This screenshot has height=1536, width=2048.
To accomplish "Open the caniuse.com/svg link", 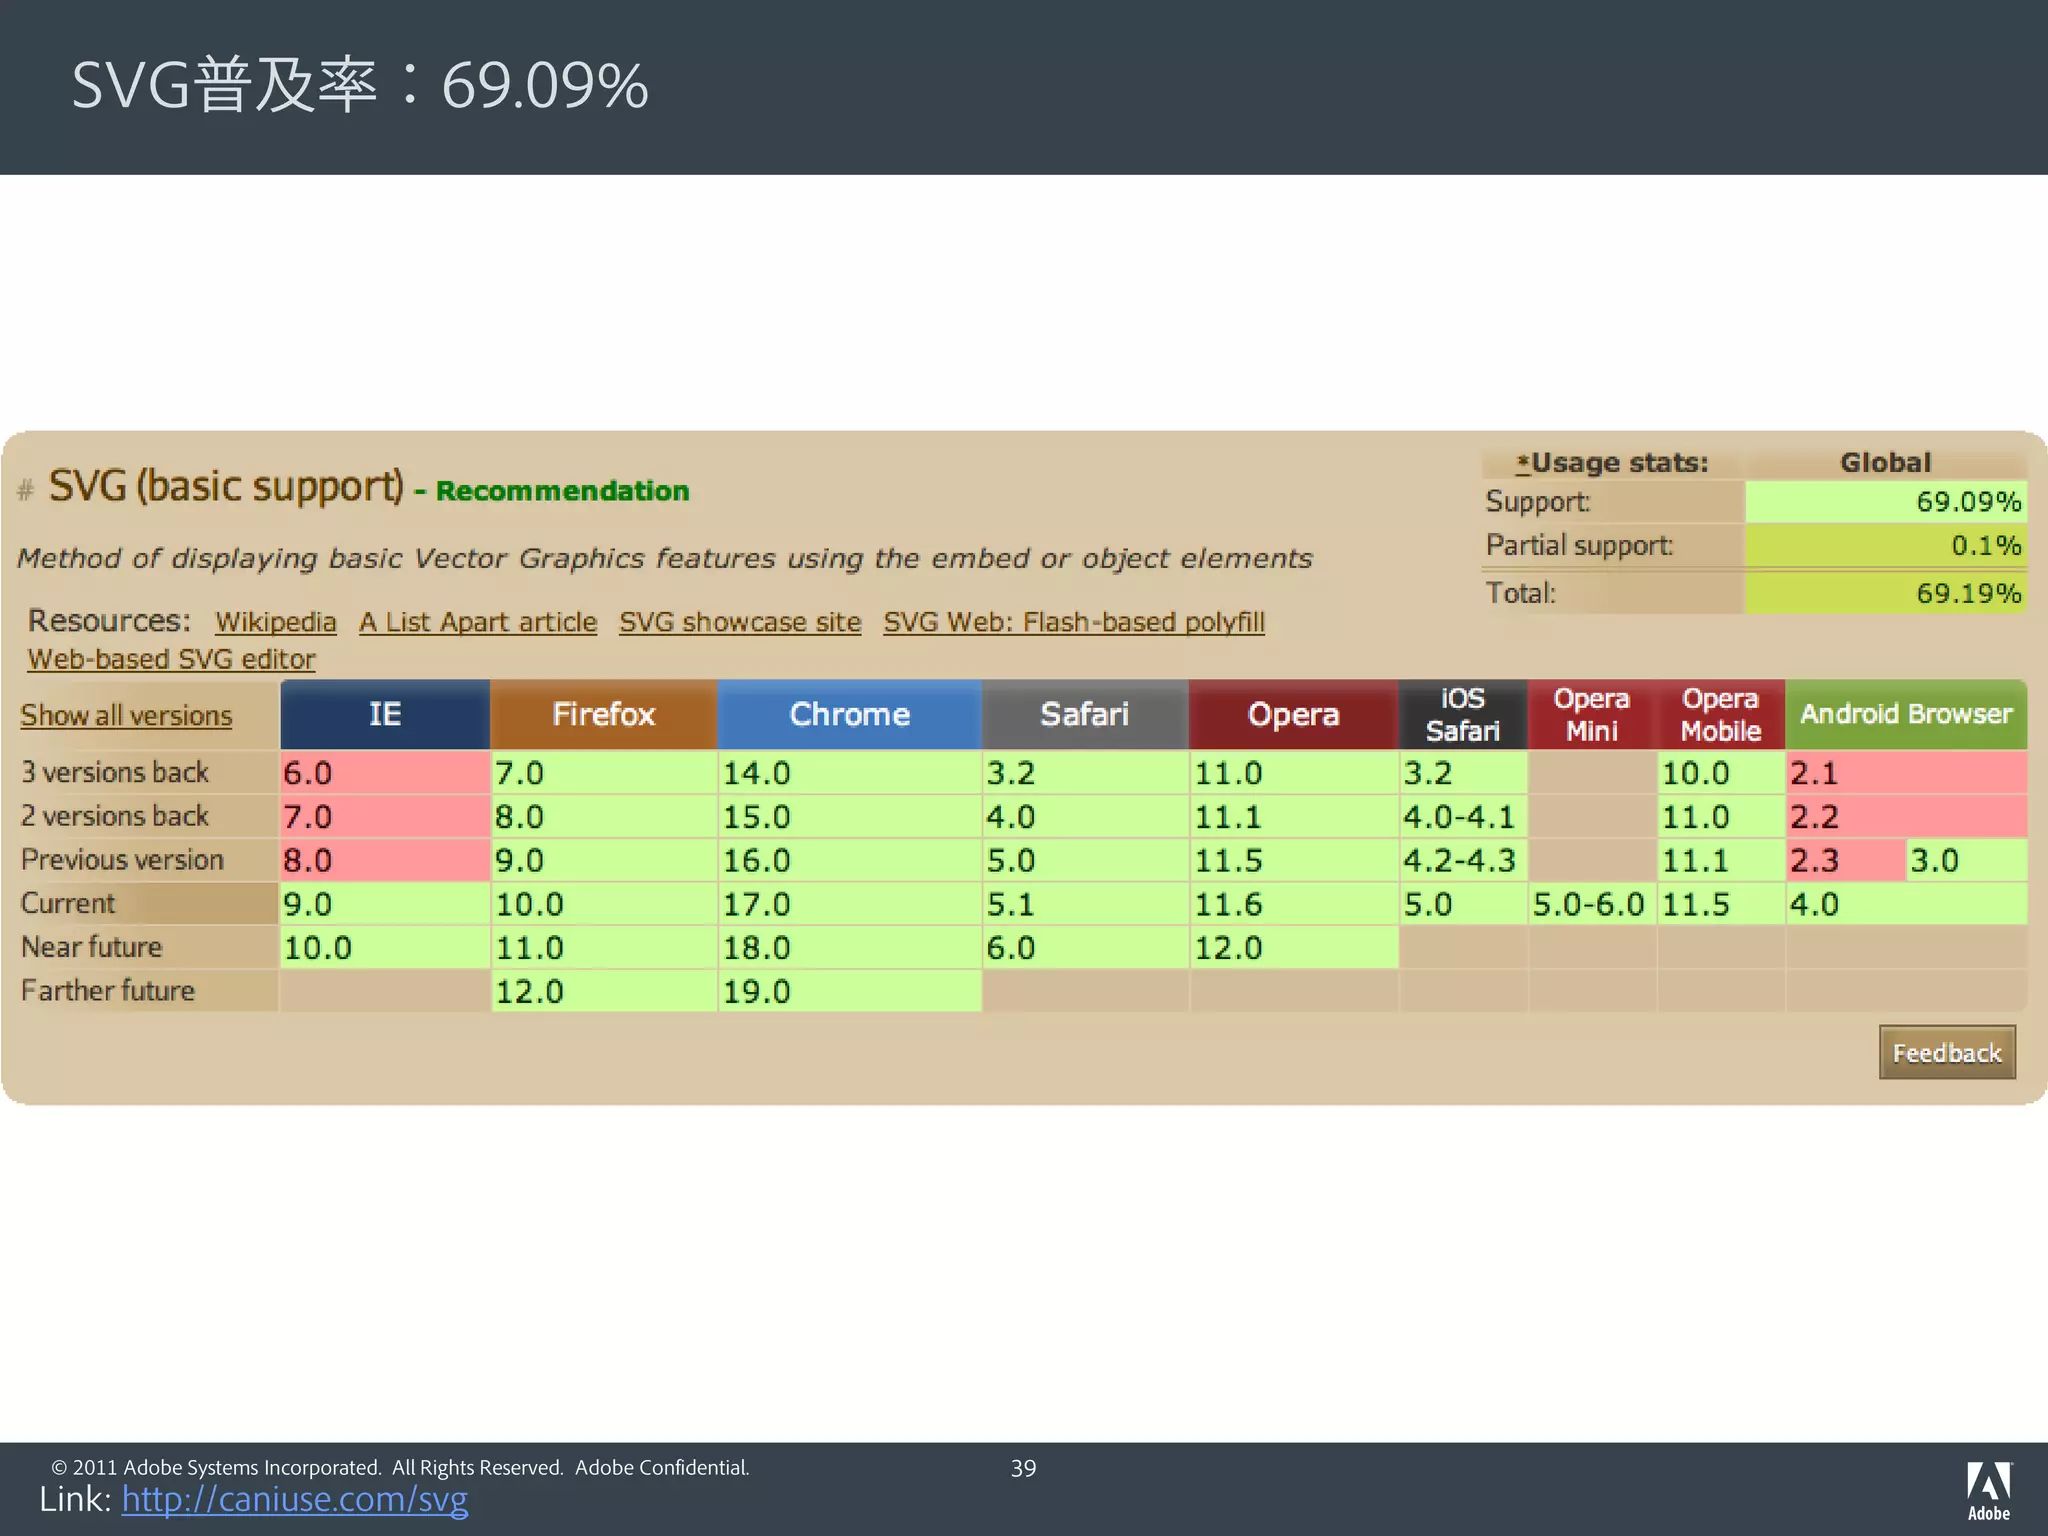I will click(x=295, y=1499).
